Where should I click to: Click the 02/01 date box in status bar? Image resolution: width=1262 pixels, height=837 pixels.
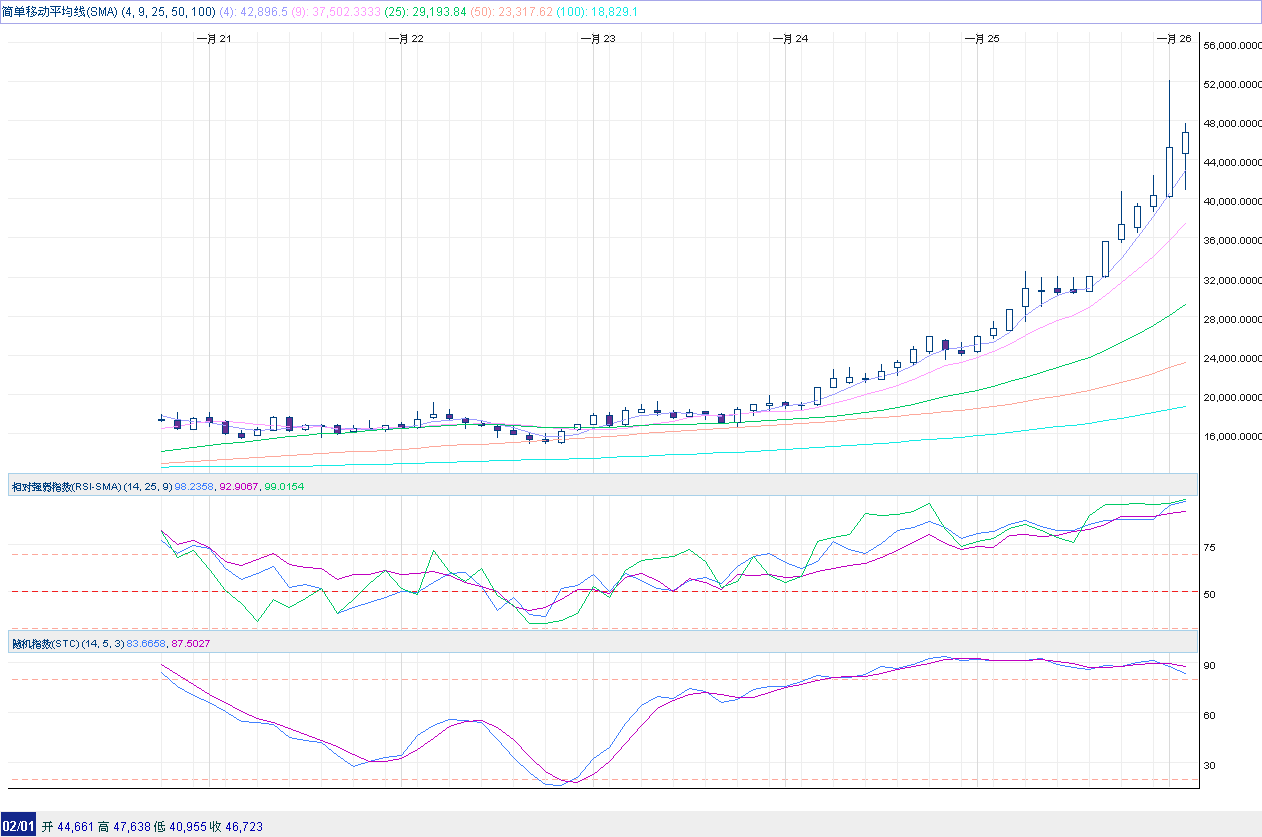[19, 827]
